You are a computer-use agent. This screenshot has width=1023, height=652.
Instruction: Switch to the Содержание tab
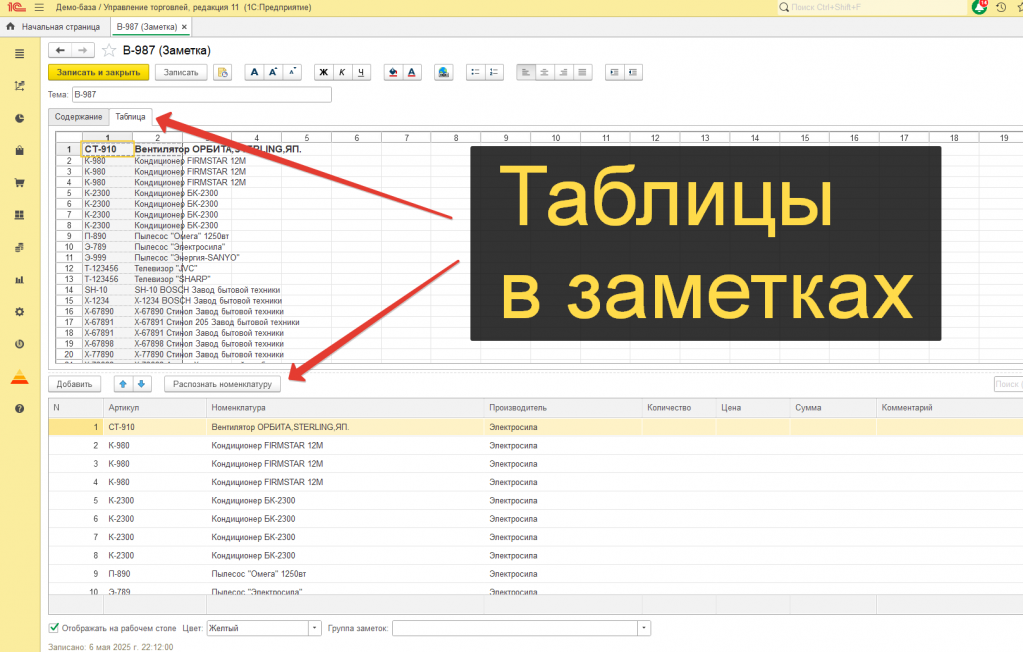78,117
